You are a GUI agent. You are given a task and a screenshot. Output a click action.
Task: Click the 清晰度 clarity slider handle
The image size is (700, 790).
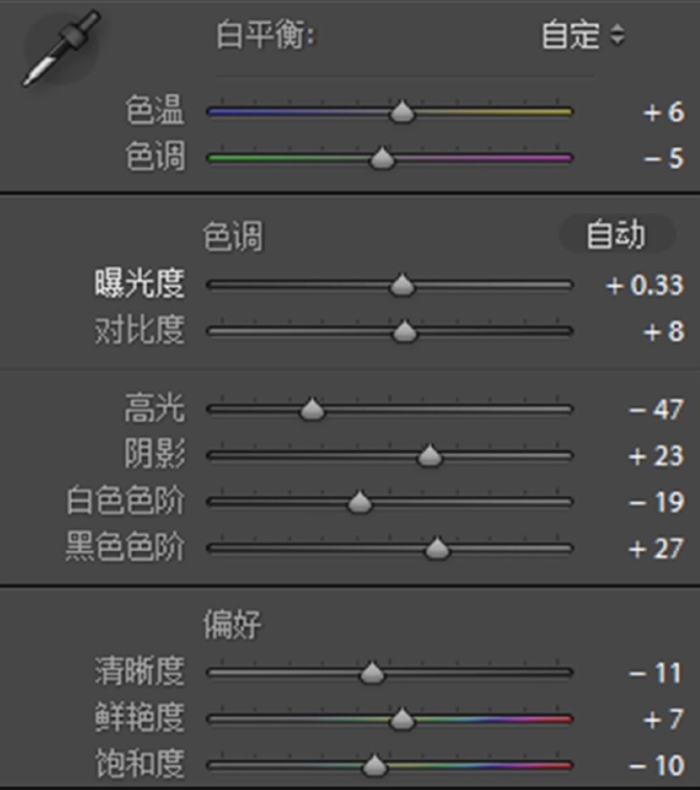click(372, 673)
